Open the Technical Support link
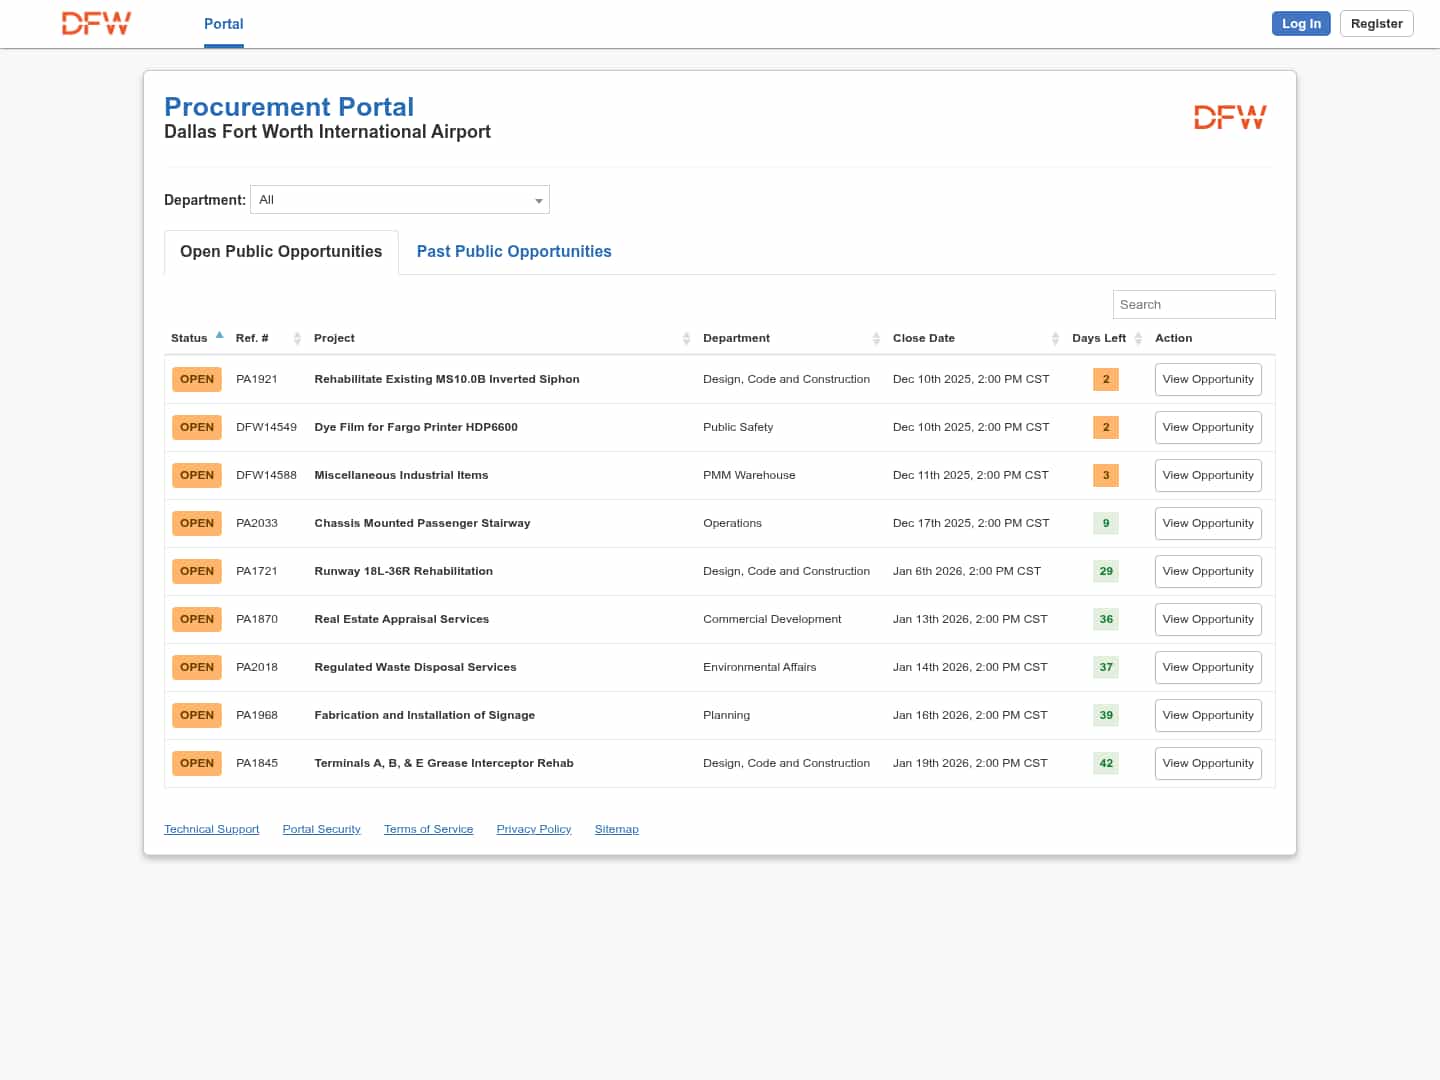The height and width of the screenshot is (1080, 1440). click(x=212, y=830)
